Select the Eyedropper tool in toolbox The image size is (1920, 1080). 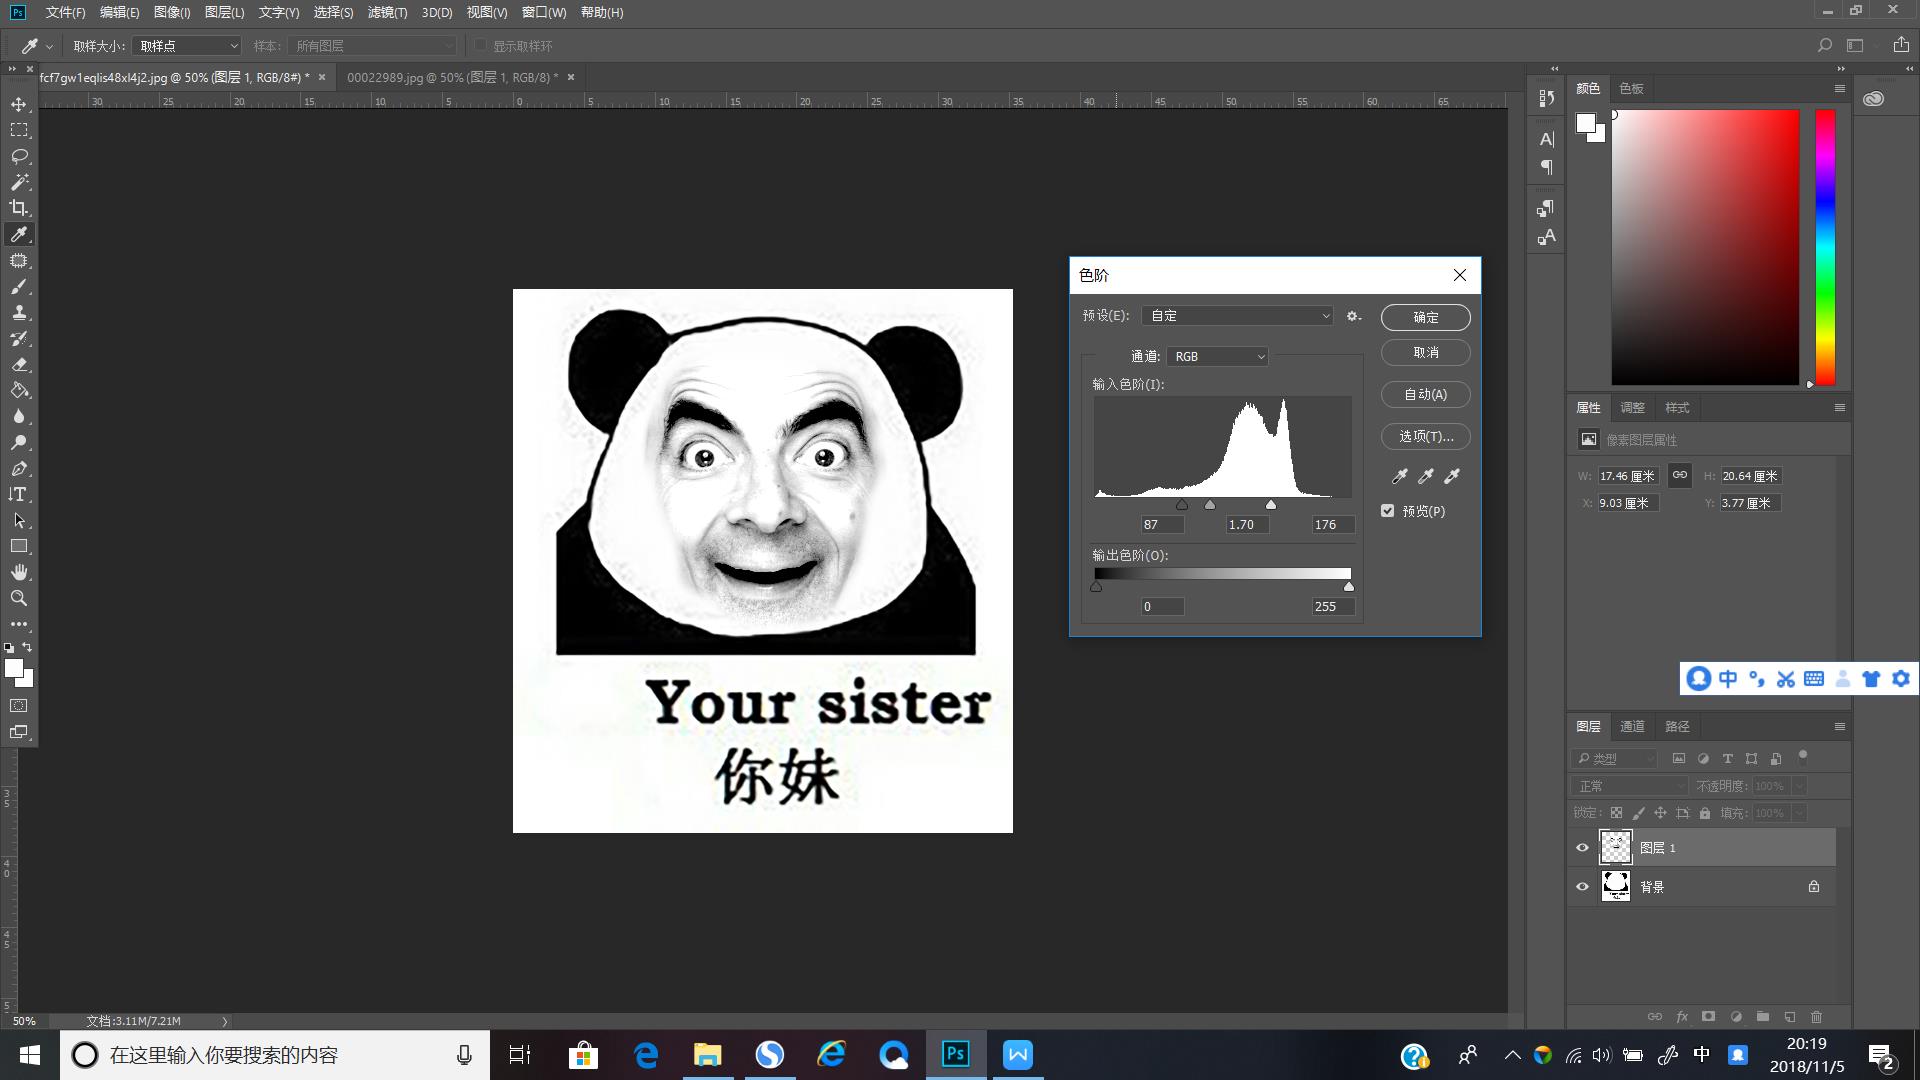tap(19, 234)
